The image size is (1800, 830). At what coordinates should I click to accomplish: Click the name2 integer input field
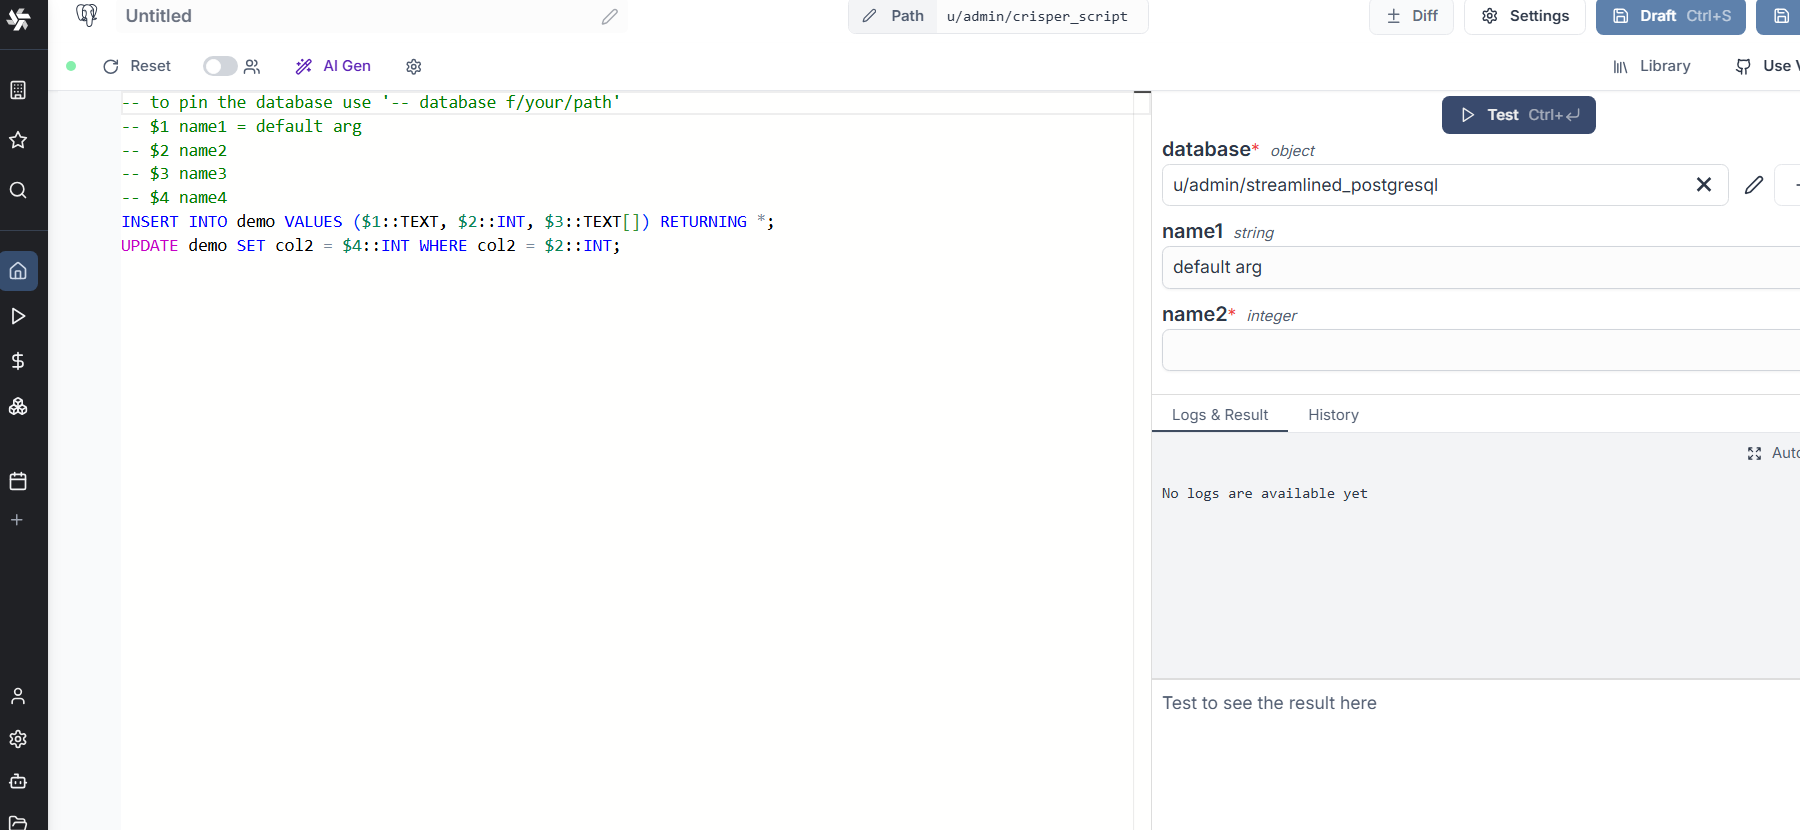(1480, 350)
